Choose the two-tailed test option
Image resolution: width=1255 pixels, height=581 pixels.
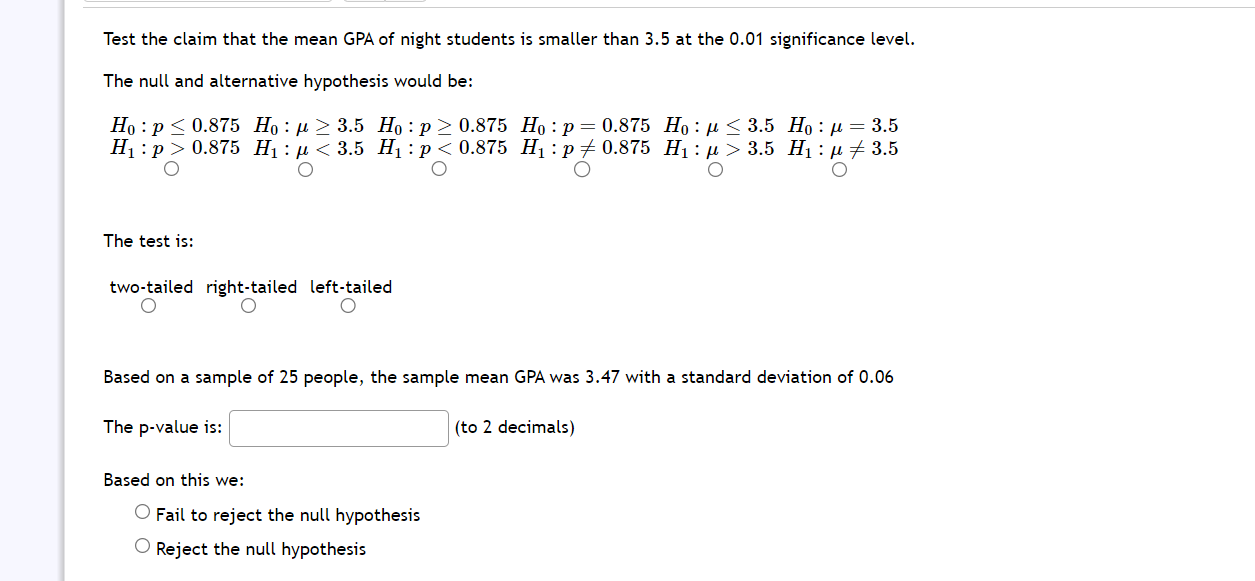(x=148, y=305)
